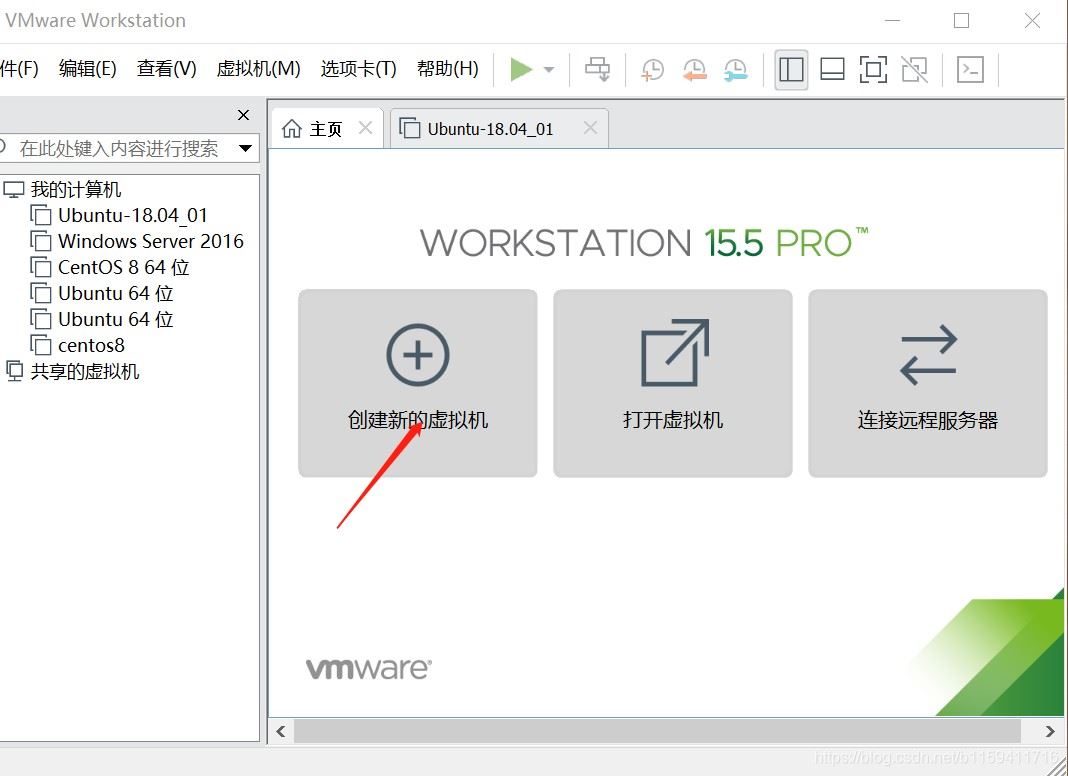Image resolution: width=1068 pixels, height=776 pixels.
Task: Toggle the thumbnail bar view icon
Action: tap(832, 69)
